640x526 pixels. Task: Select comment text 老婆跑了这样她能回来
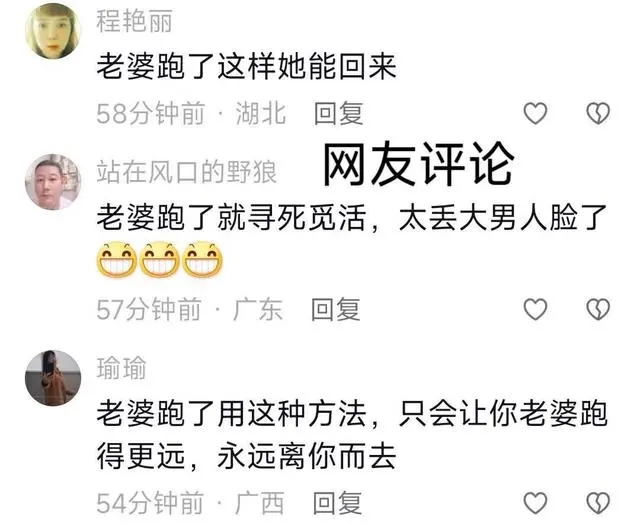pyautogui.click(x=247, y=66)
